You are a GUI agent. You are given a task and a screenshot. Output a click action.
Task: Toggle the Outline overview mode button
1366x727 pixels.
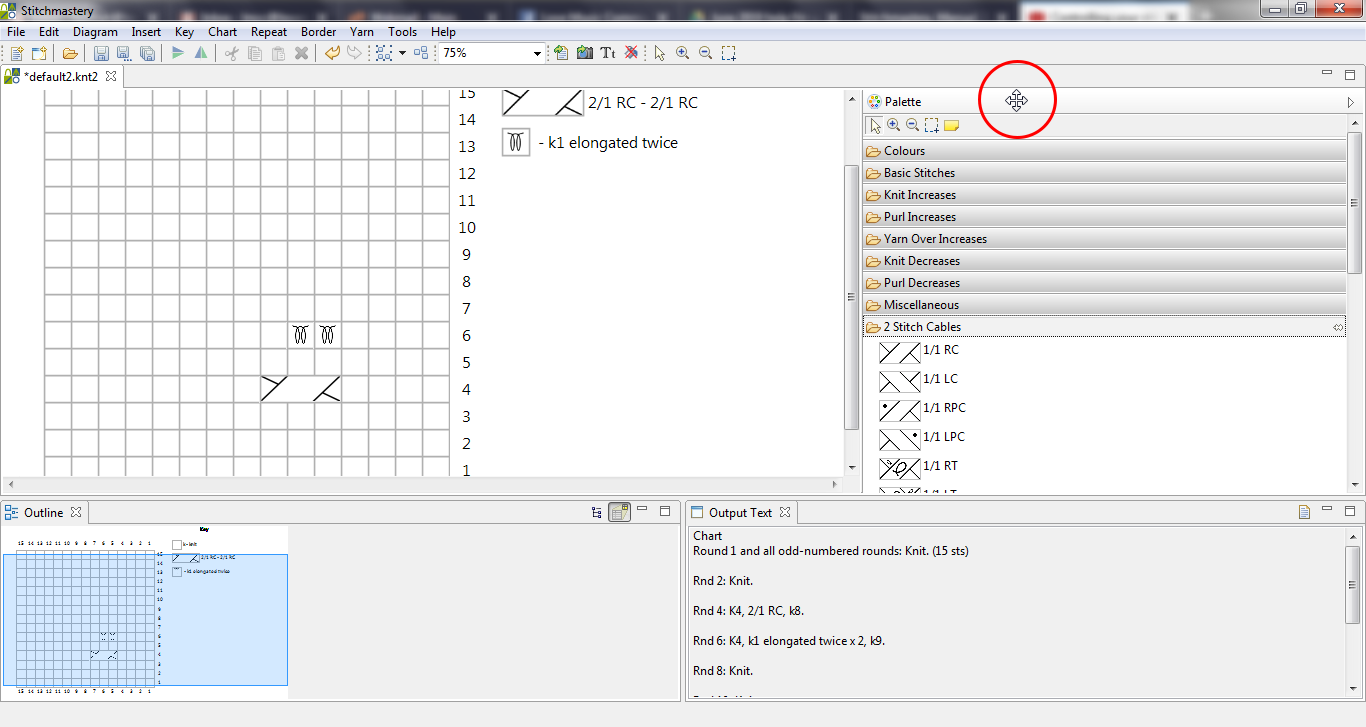pyautogui.click(x=619, y=512)
